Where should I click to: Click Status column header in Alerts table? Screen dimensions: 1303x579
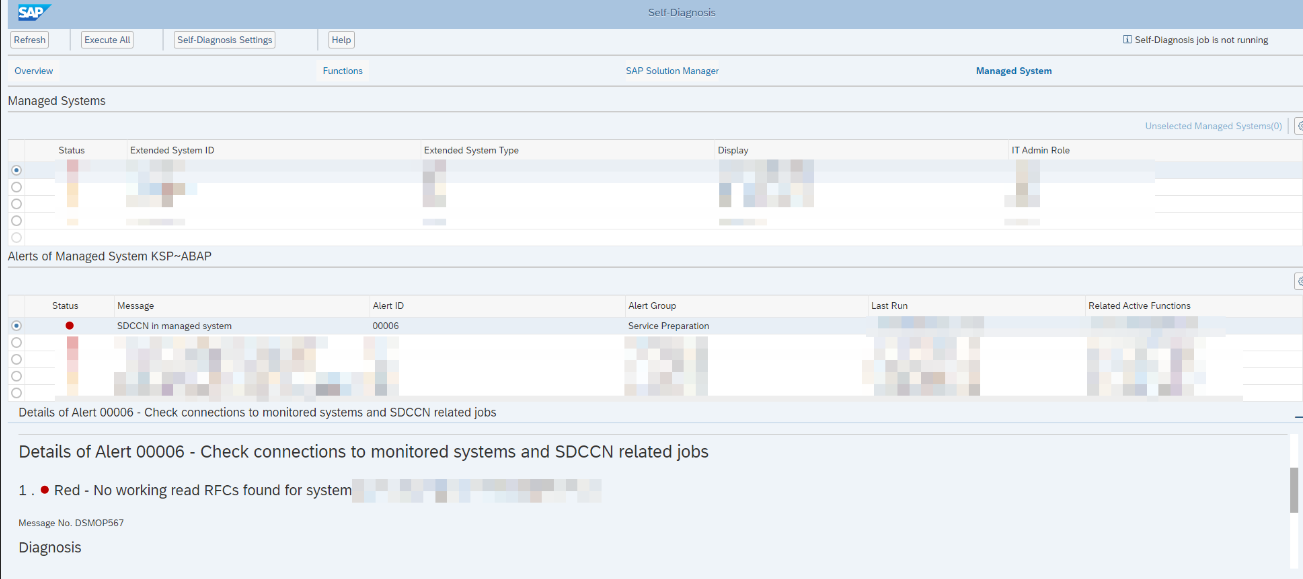pyautogui.click(x=65, y=306)
